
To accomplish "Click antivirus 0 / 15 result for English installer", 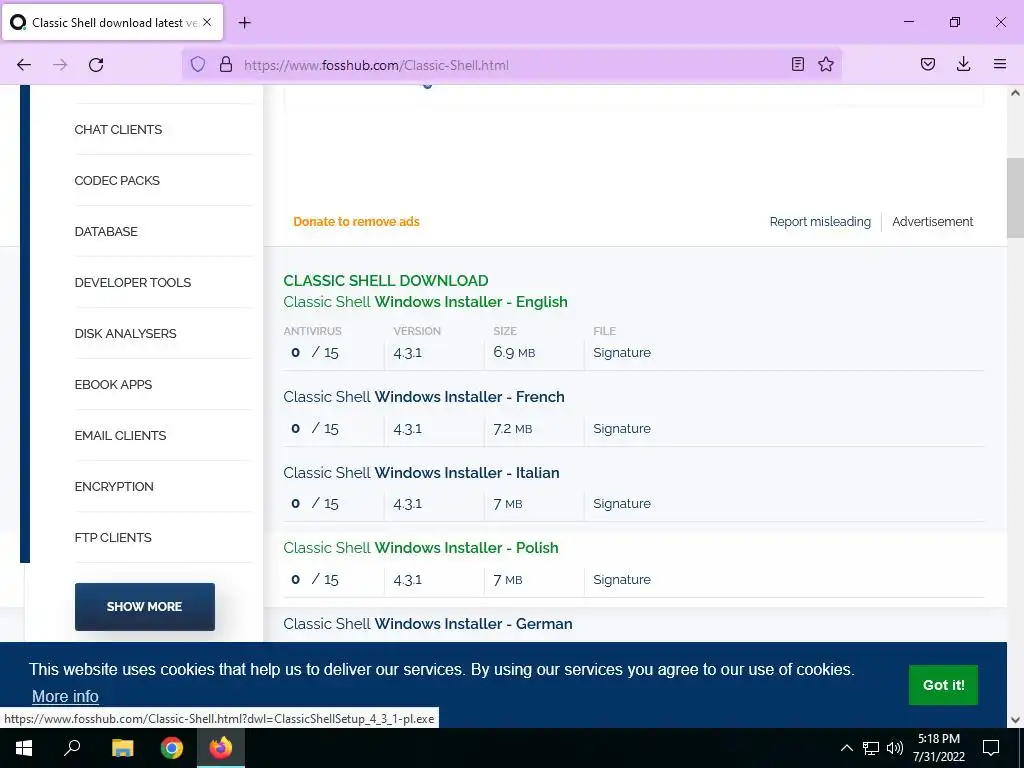I will coord(315,353).
